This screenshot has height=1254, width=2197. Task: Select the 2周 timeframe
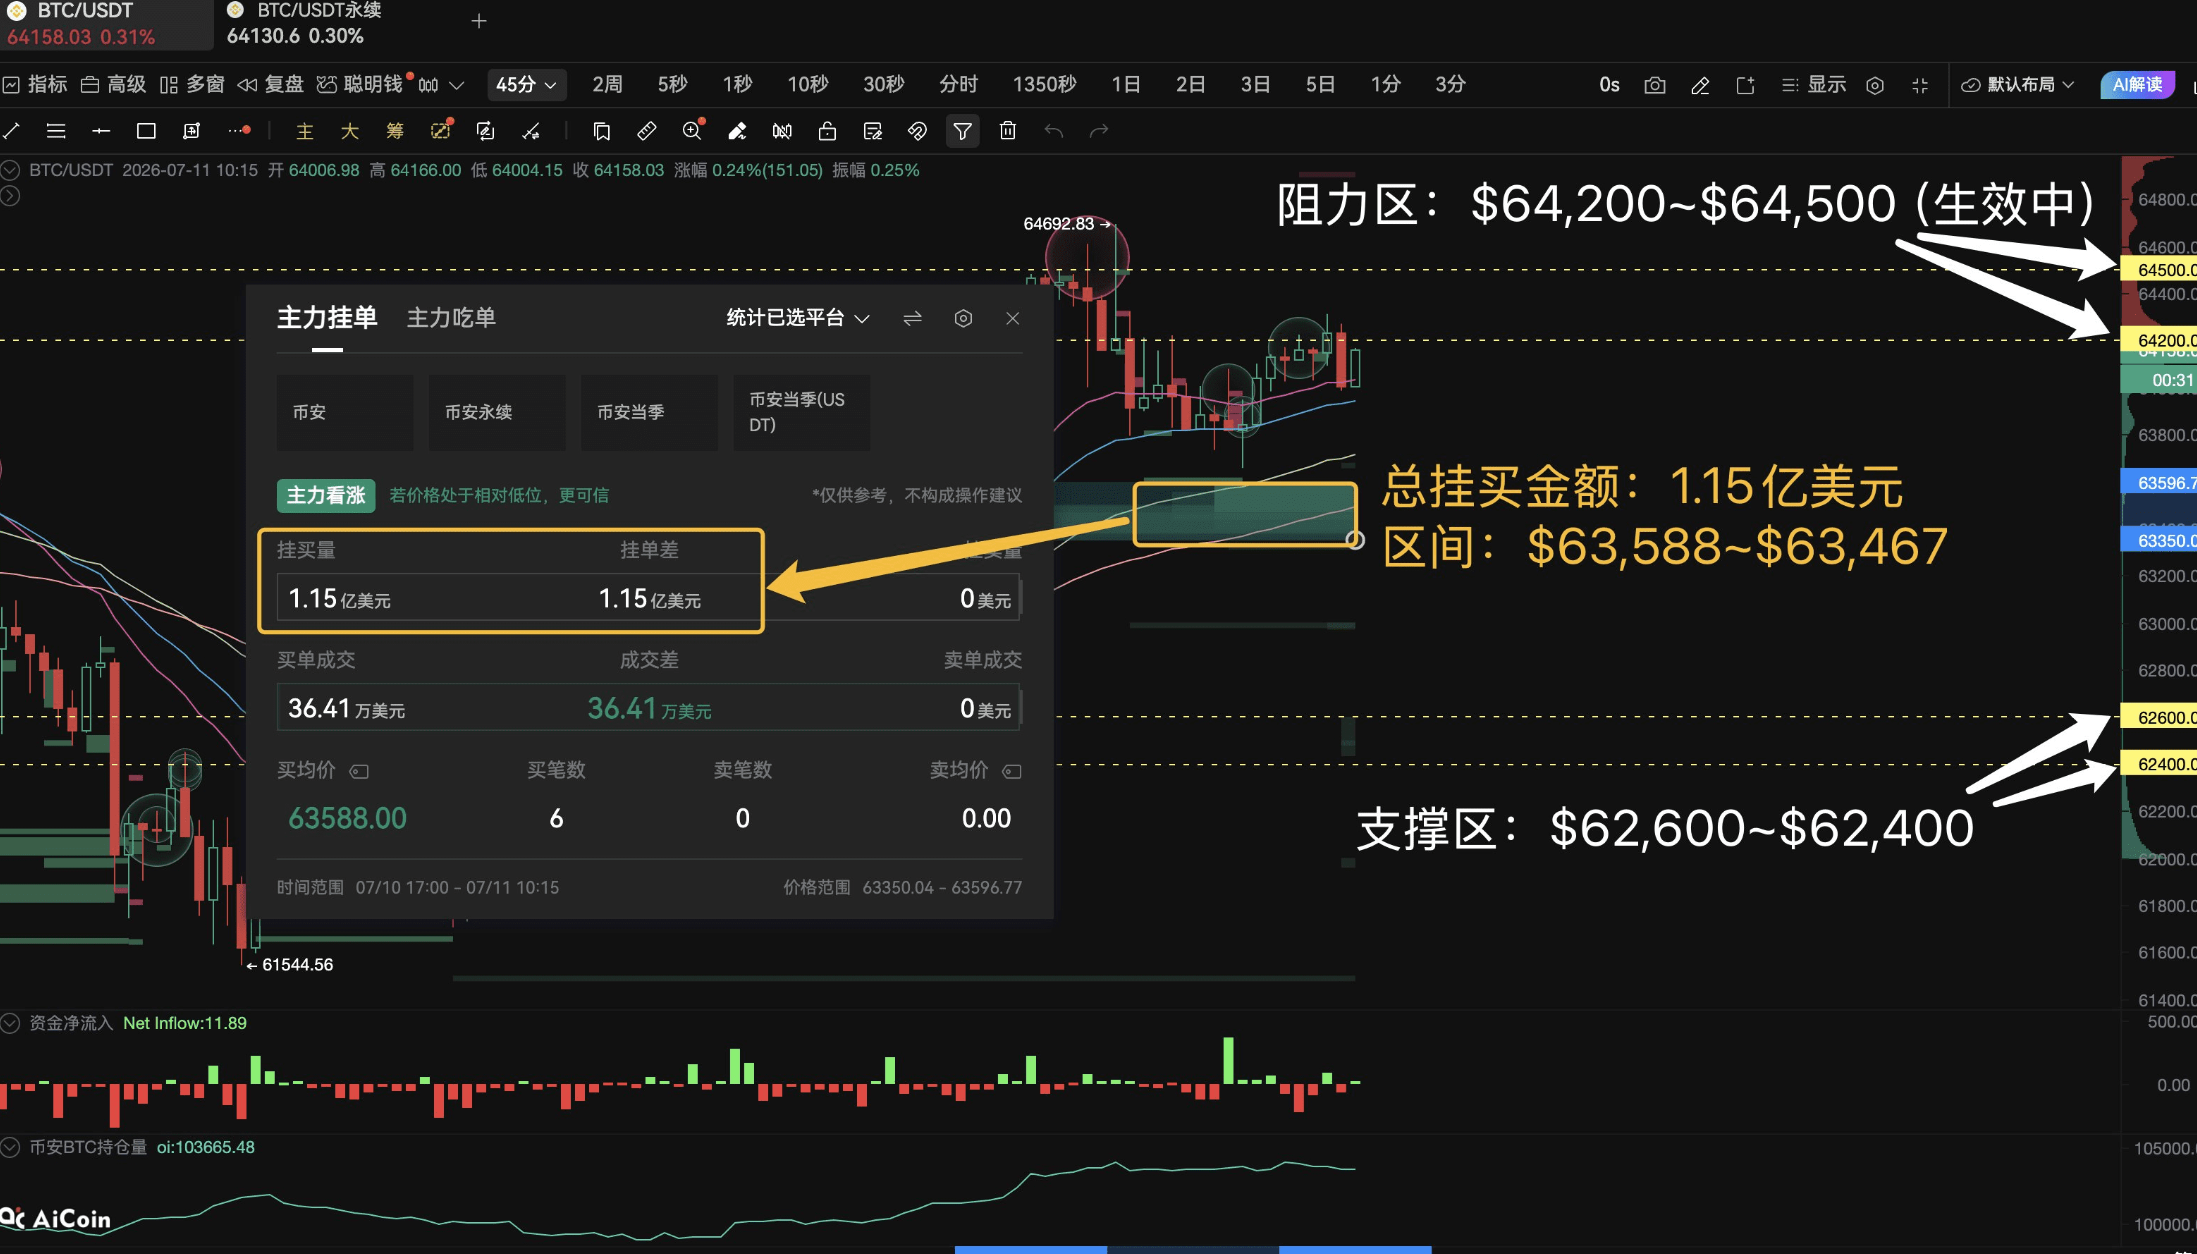(607, 85)
